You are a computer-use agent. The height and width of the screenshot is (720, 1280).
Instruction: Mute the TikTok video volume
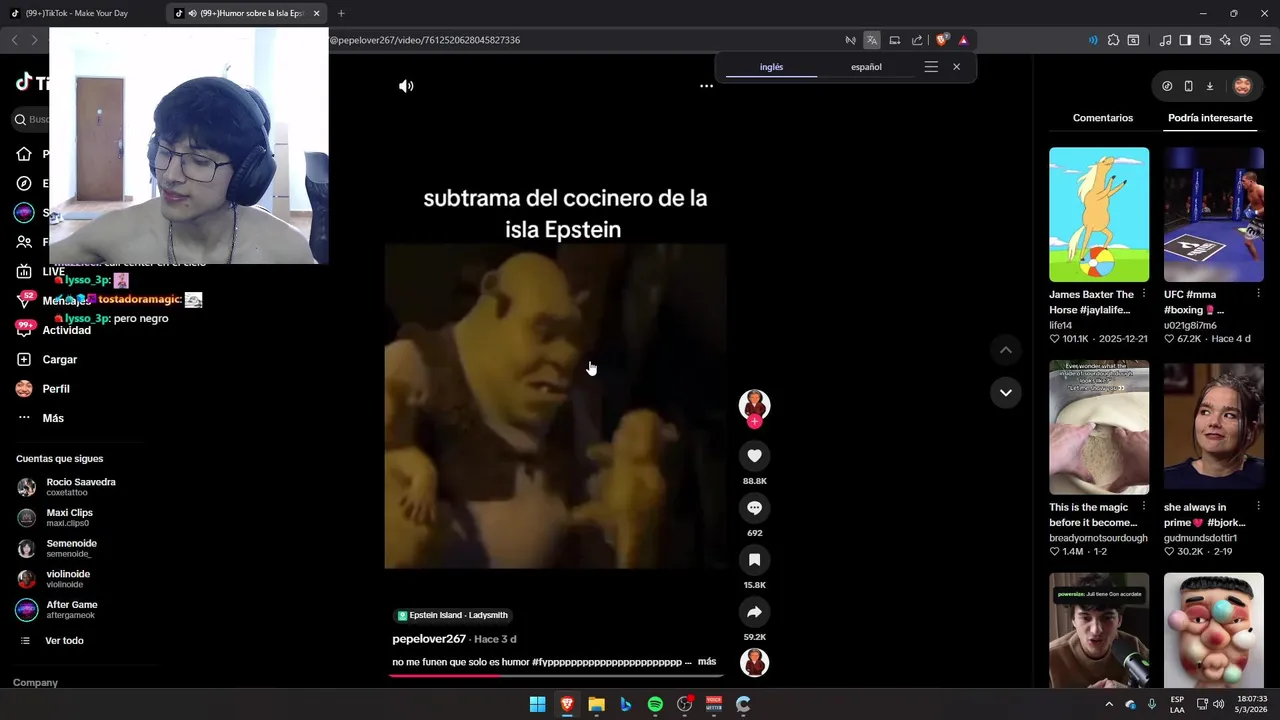(406, 86)
